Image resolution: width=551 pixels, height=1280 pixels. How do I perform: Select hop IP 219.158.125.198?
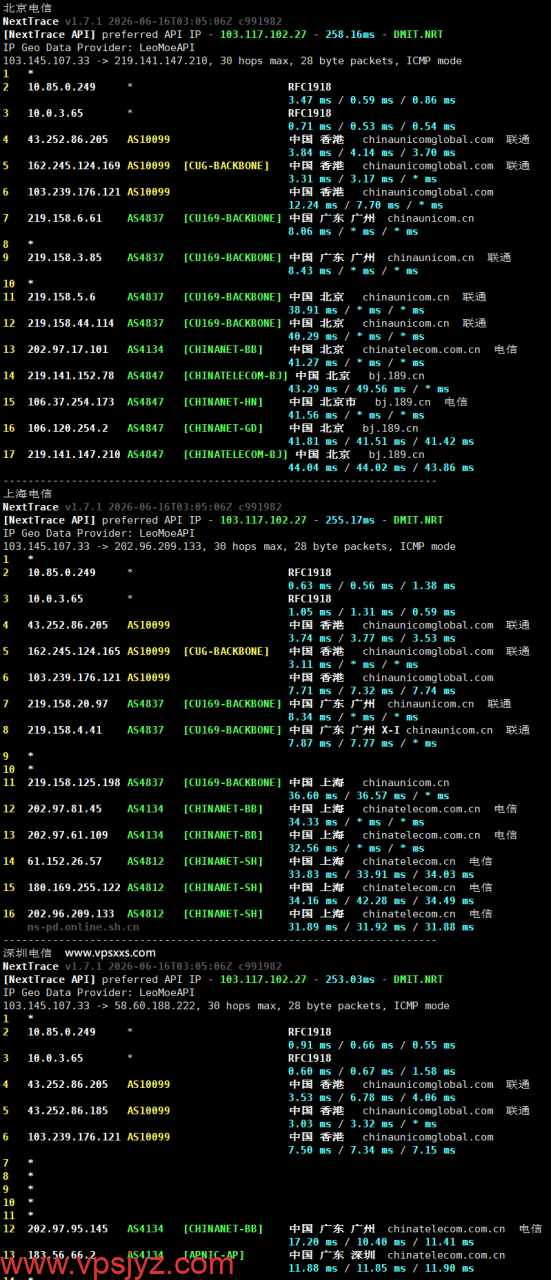click(x=74, y=783)
